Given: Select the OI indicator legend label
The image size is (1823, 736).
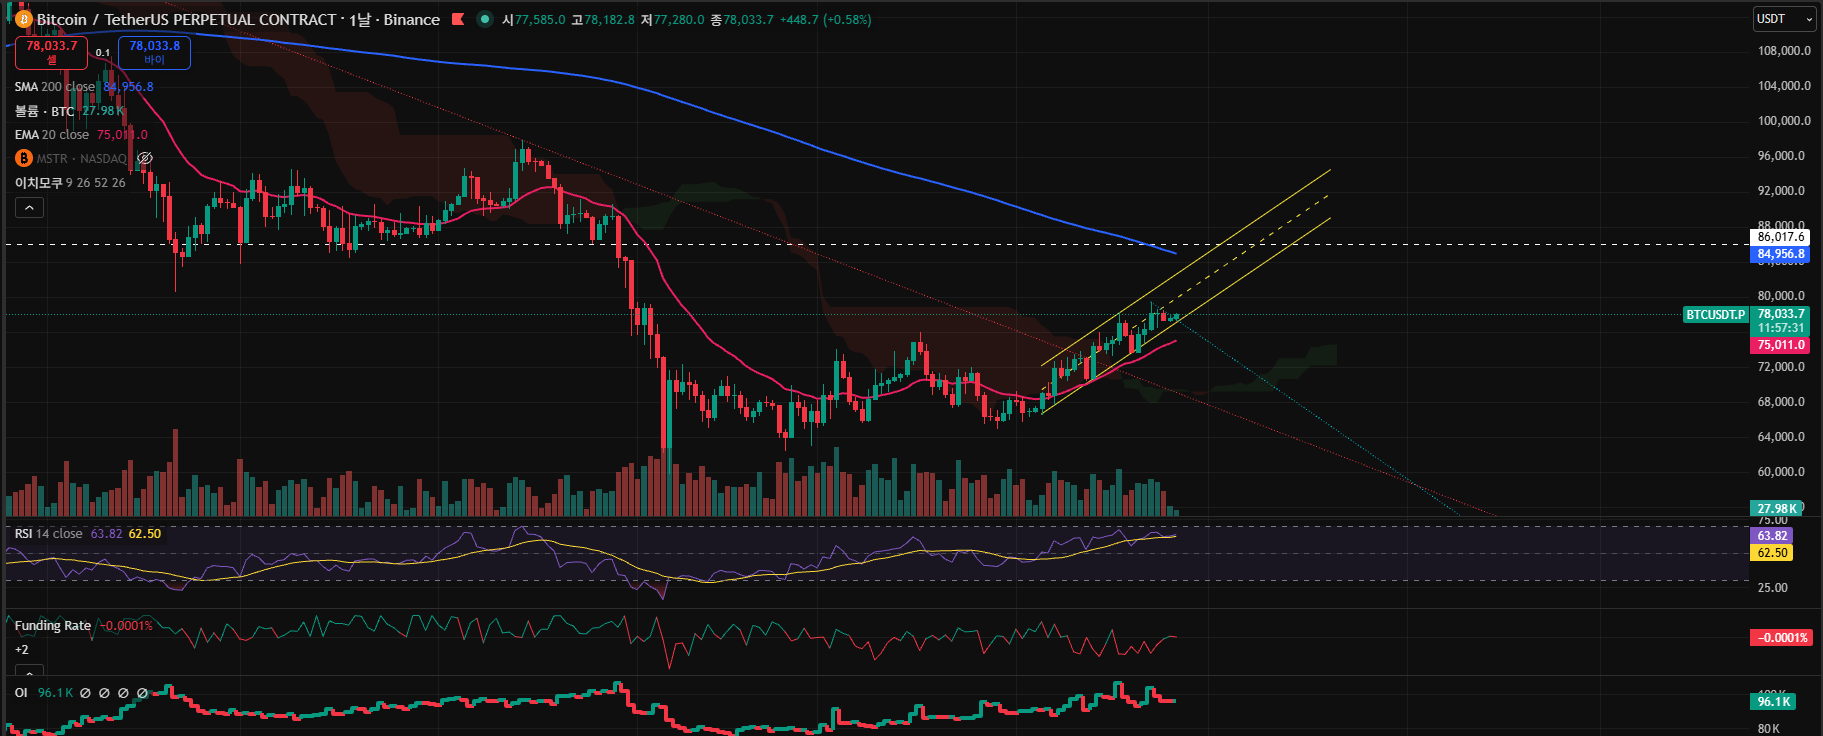Looking at the screenshot, I should pyautogui.click(x=21, y=693).
